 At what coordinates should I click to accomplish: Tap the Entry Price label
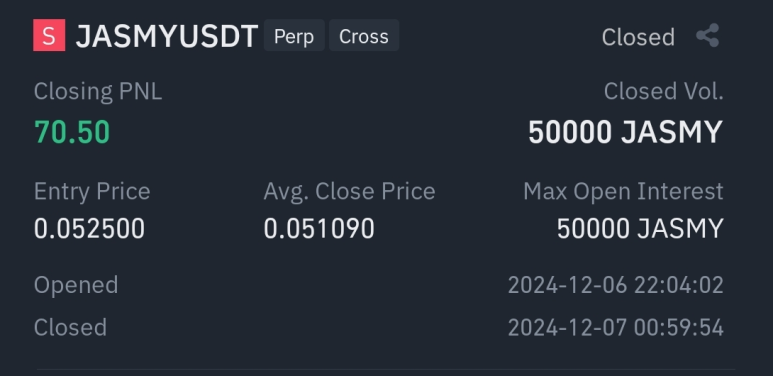coord(92,191)
